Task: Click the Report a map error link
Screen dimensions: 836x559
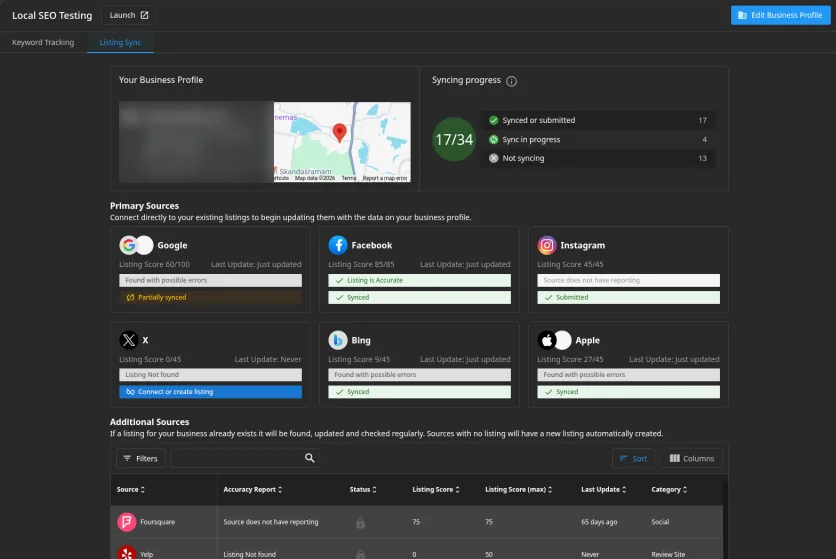Action: pyautogui.click(x=384, y=178)
